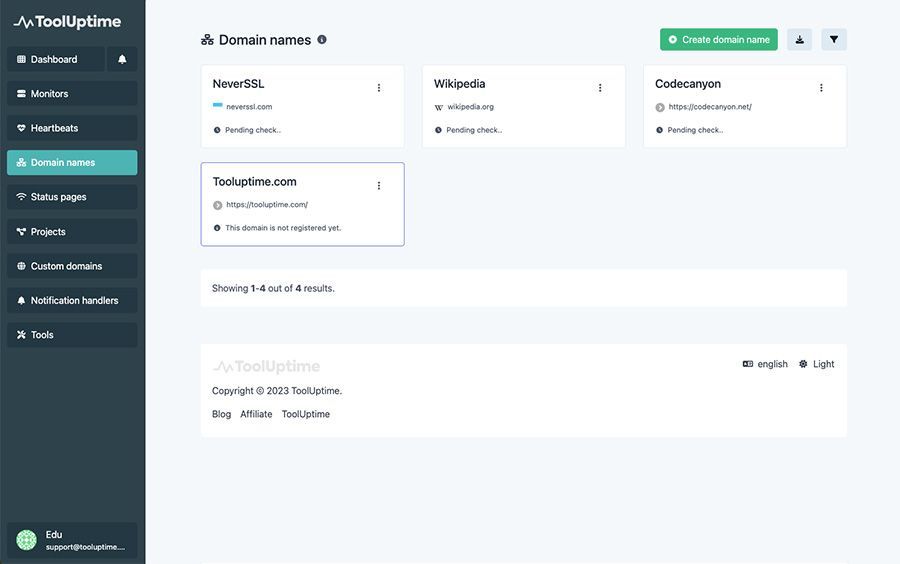Image resolution: width=900 pixels, height=564 pixels.
Task: Click the ToolUptime logo in sidebar
Action: [67, 22]
